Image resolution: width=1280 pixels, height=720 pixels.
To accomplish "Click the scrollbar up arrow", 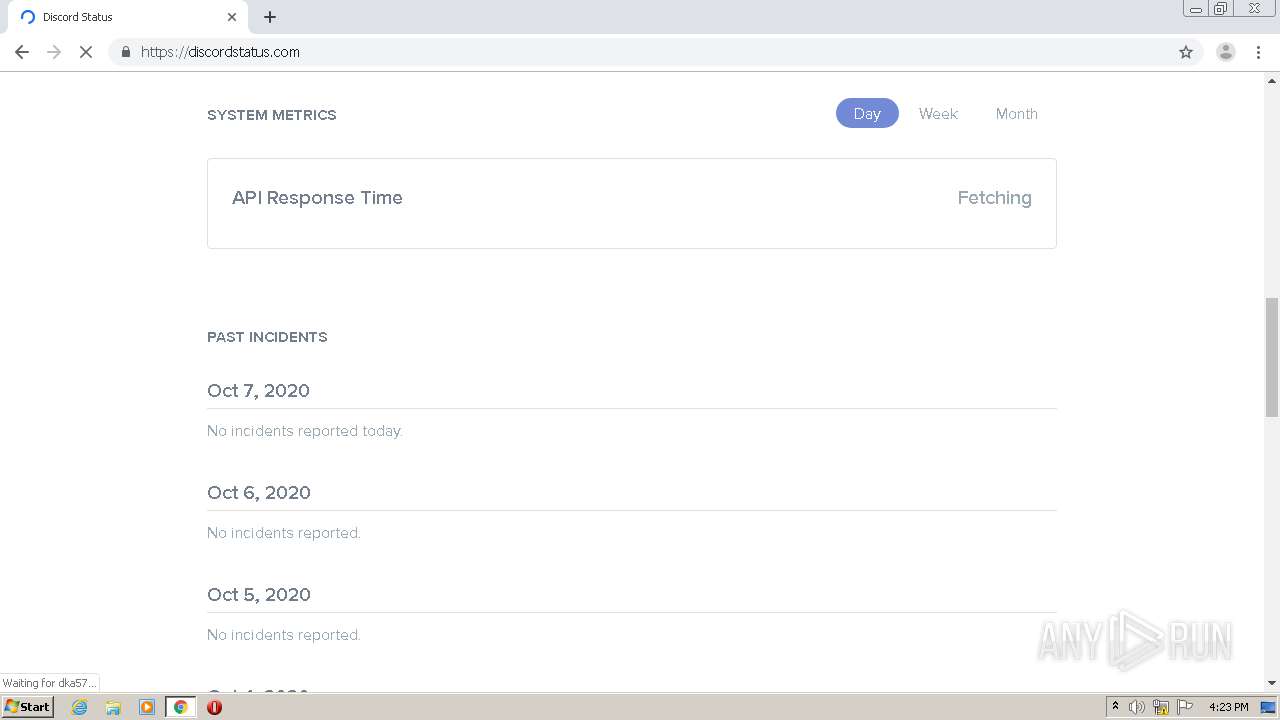I will [1272, 80].
